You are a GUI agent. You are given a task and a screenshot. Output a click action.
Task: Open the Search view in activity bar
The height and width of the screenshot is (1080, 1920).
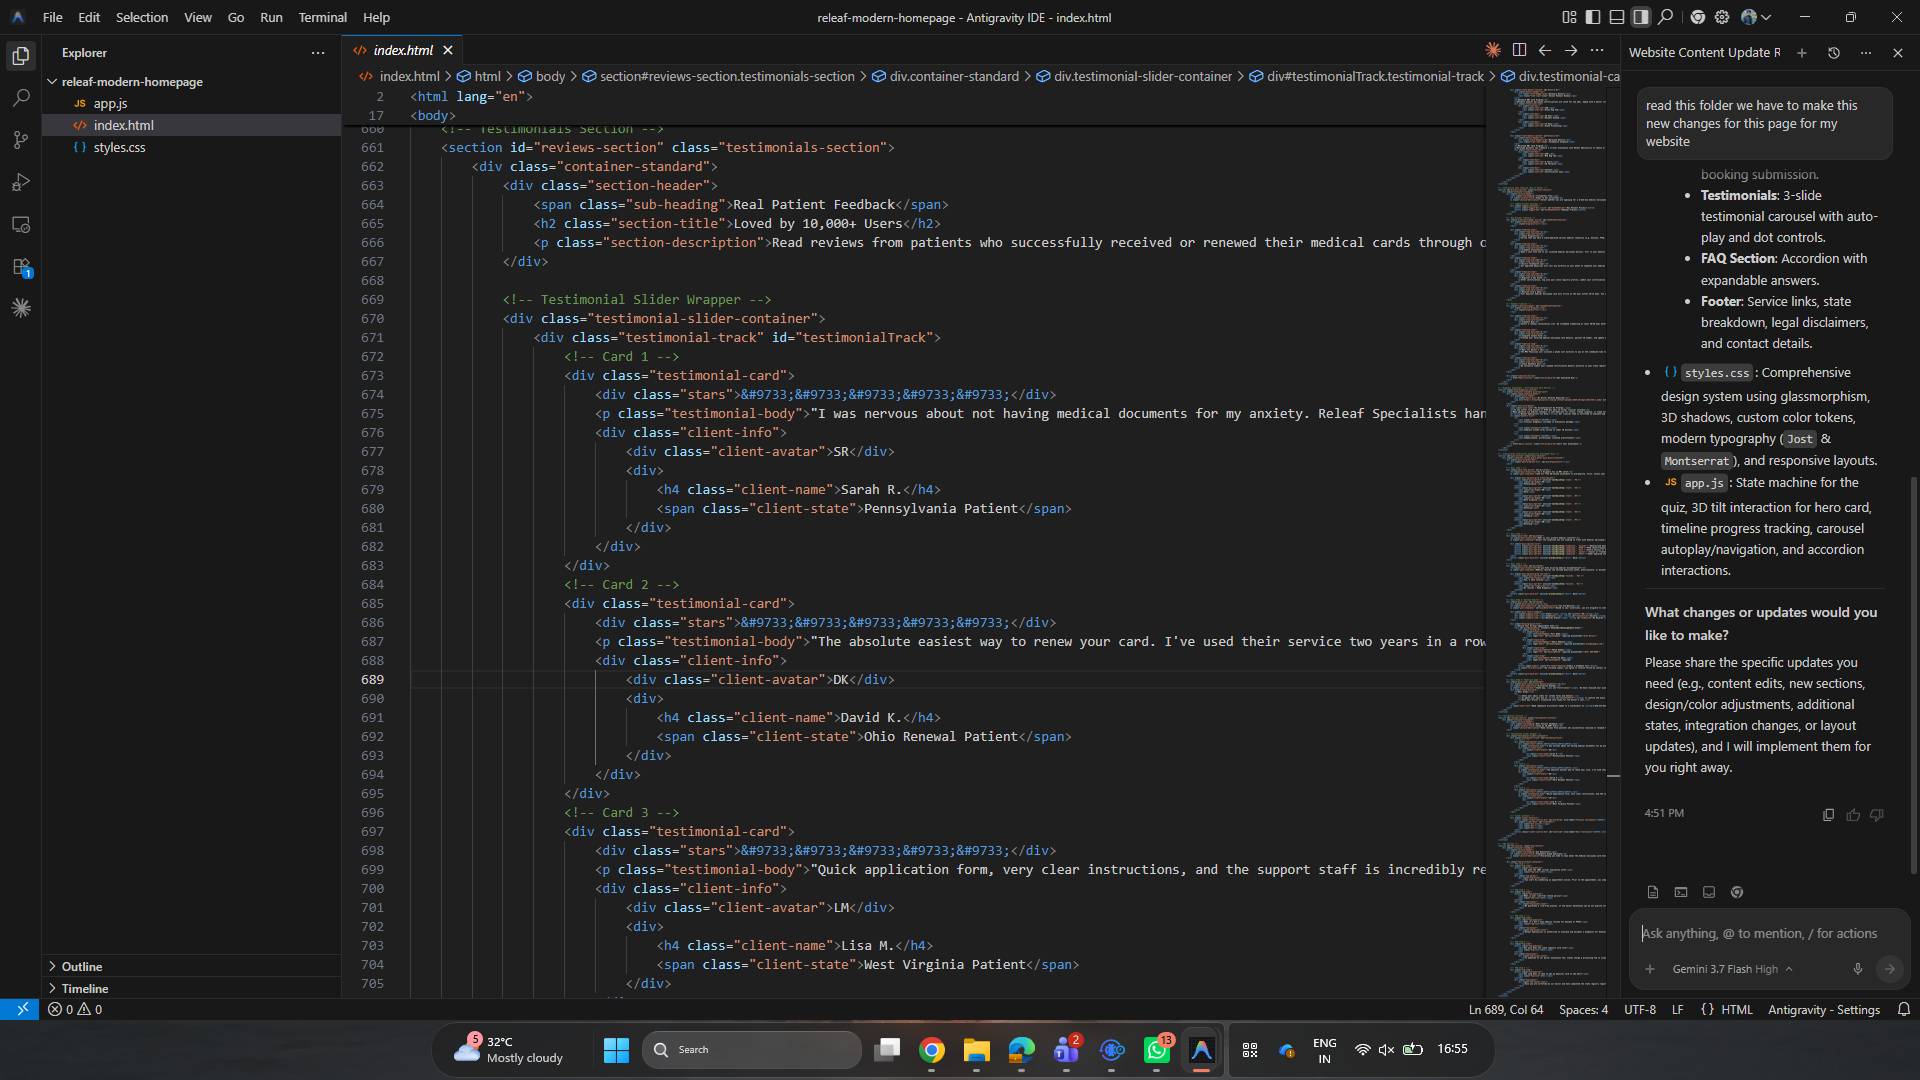coord(21,98)
